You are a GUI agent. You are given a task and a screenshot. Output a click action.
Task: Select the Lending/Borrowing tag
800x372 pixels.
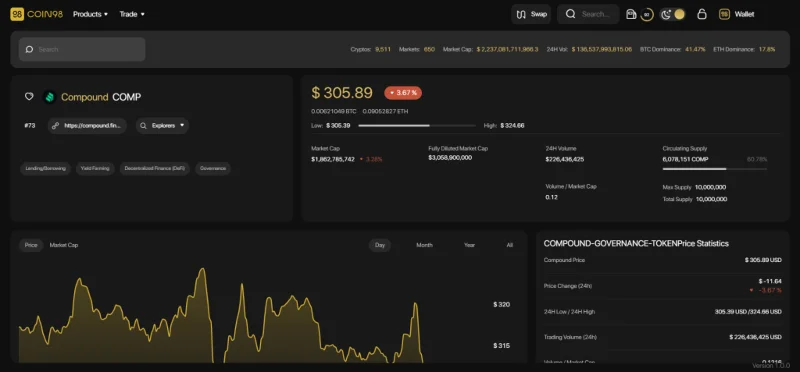(x=45, y=168)
